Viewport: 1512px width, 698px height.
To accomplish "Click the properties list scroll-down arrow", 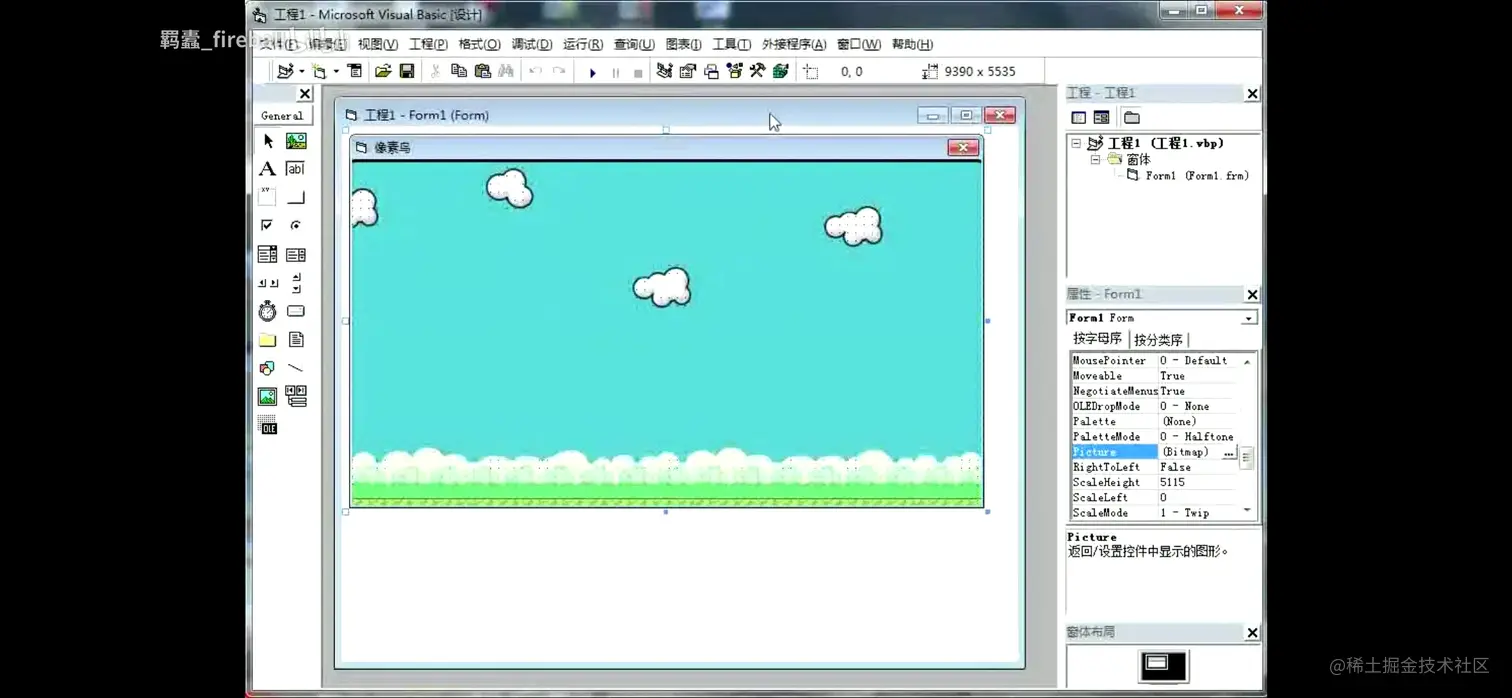I will click(x=1247, y=511).
